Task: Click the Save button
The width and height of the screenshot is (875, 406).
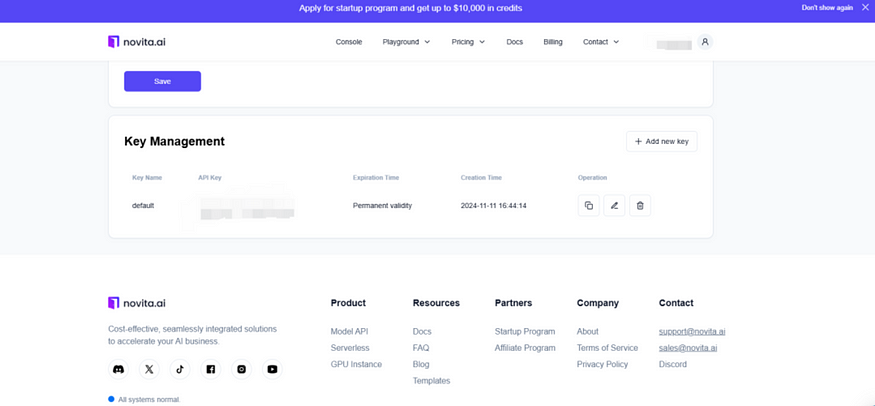Action: click(x=162, y=81)
